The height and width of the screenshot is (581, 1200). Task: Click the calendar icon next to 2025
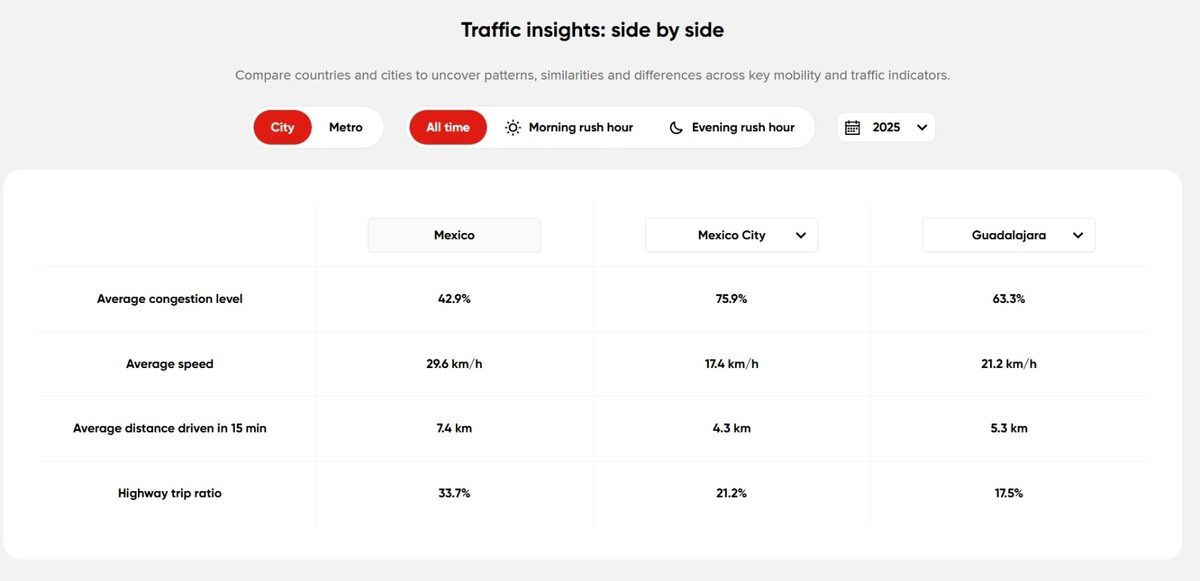853,128
